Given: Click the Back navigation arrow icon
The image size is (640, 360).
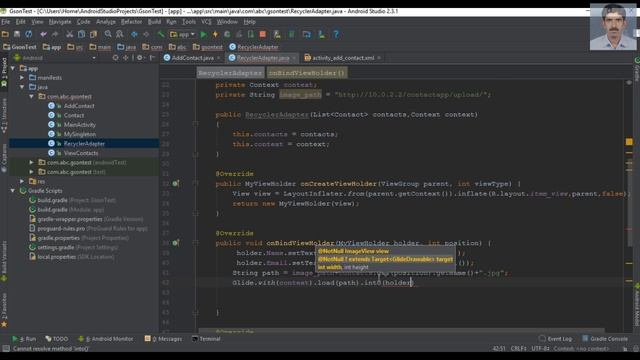Looking at the screenshot, I should pos(134,34).
